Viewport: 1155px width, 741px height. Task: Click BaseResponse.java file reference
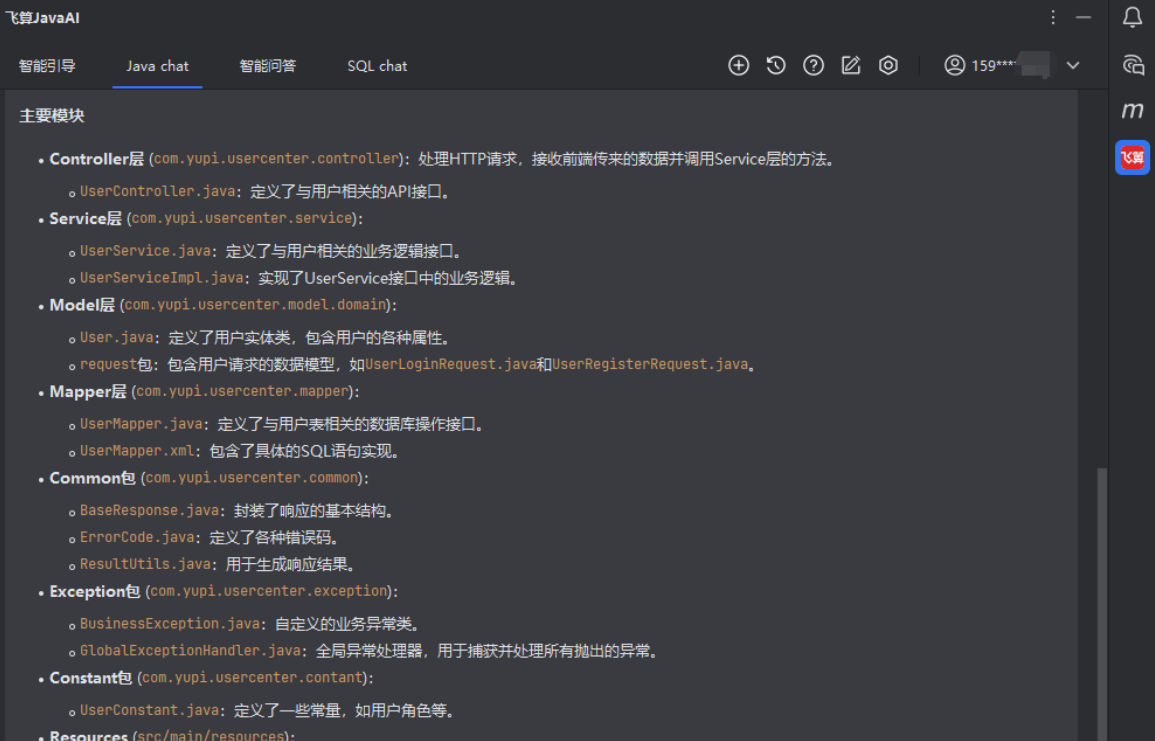[150, 510]
